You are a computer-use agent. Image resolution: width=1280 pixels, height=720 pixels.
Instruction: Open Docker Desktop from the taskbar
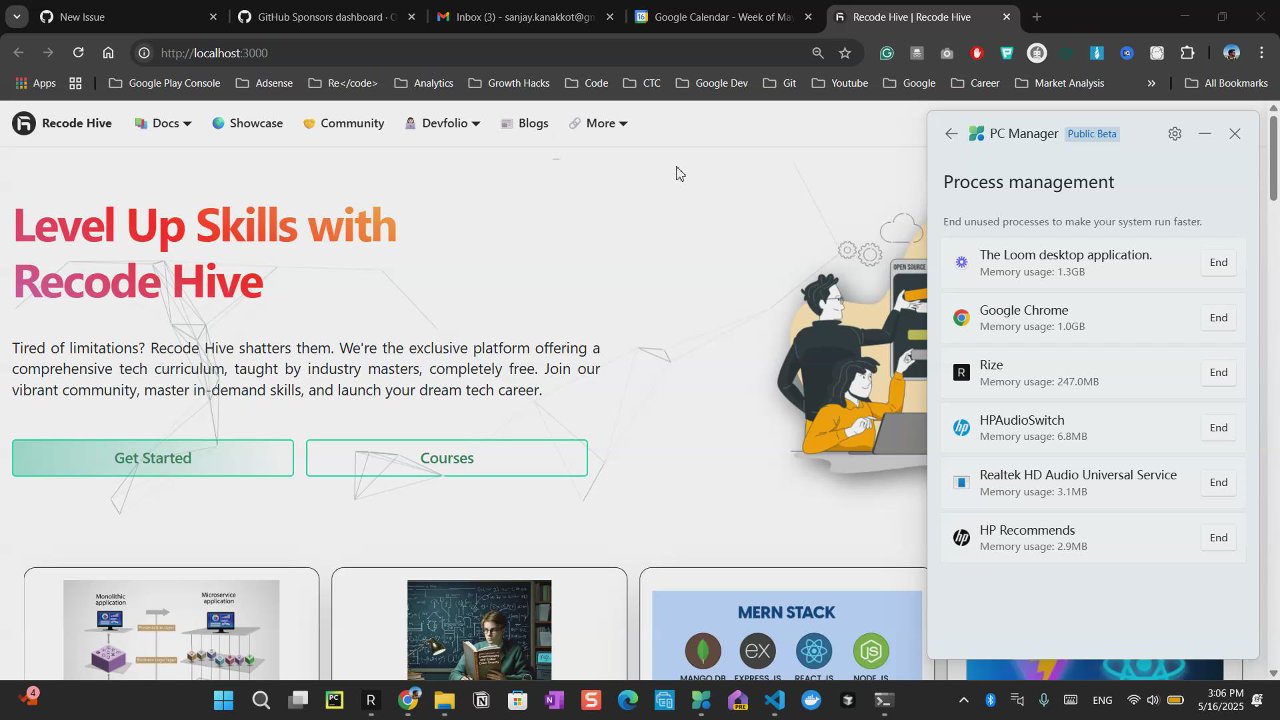tap(811, 700)
